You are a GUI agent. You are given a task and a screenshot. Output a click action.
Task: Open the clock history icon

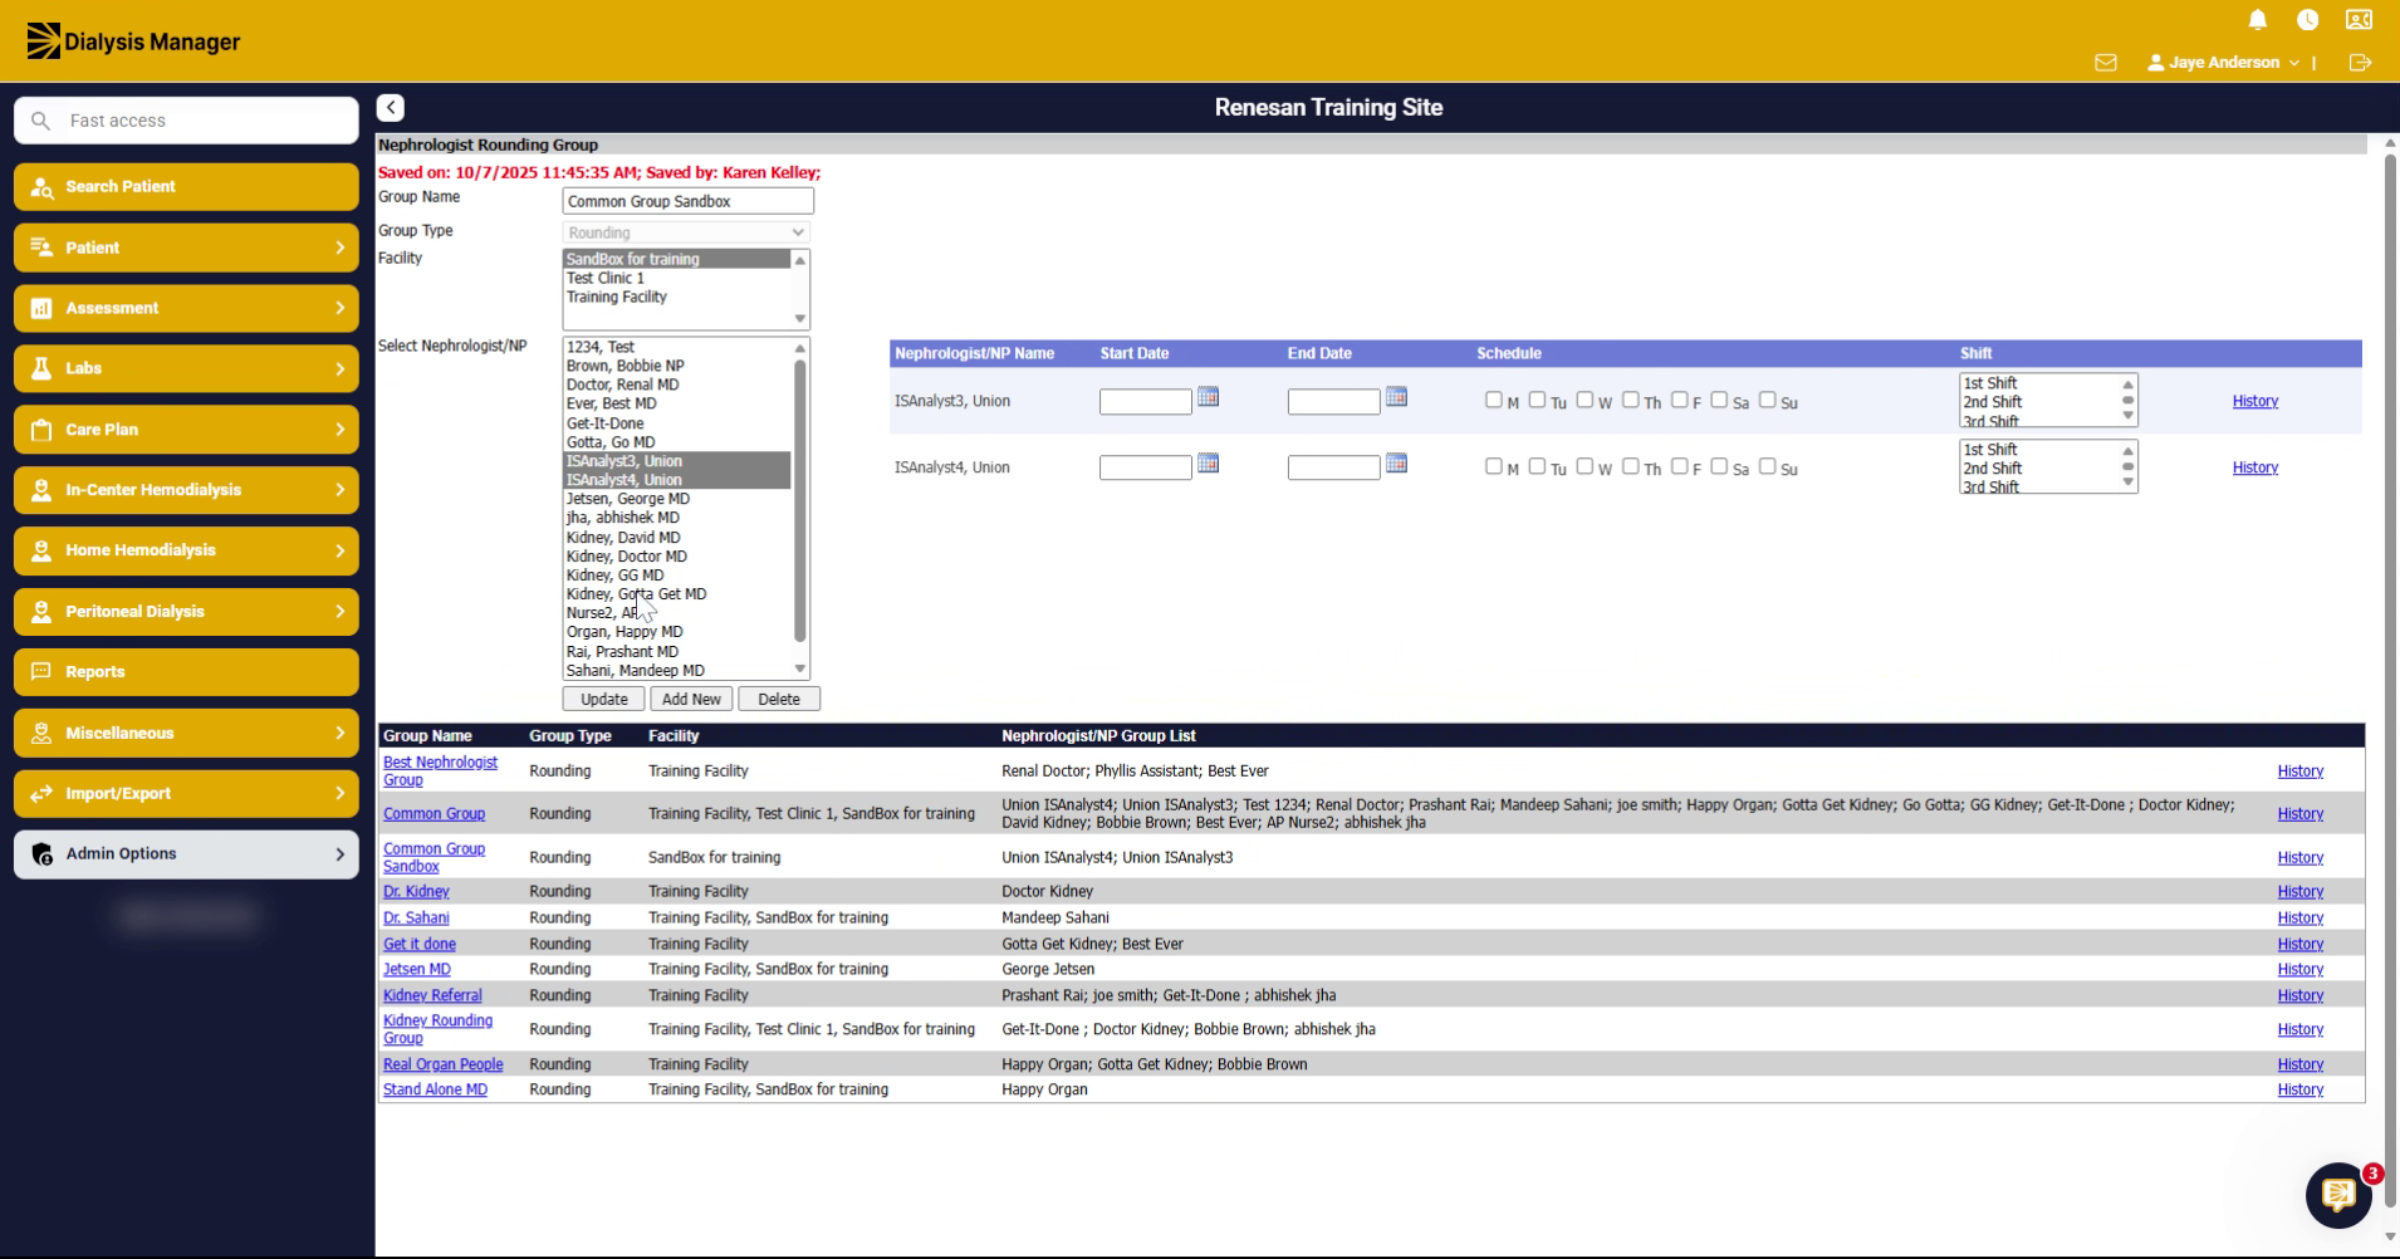pyautogui.click(x=2307, y=20)
